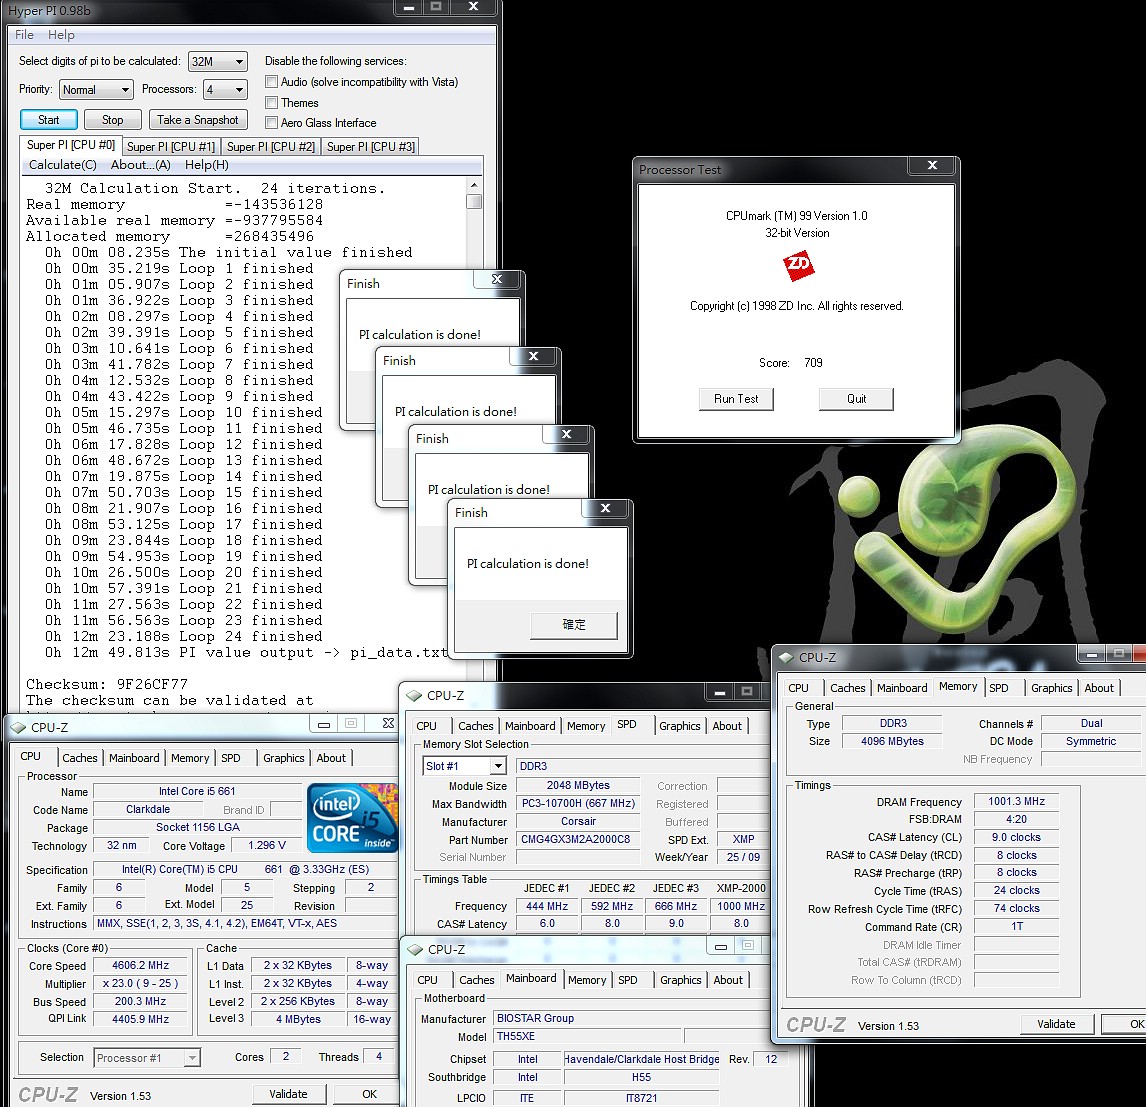This screenshot has width=1146, height=1107.
Task: Switch to the Super PI [CPU #2] tab
Action: click(271, 147)
